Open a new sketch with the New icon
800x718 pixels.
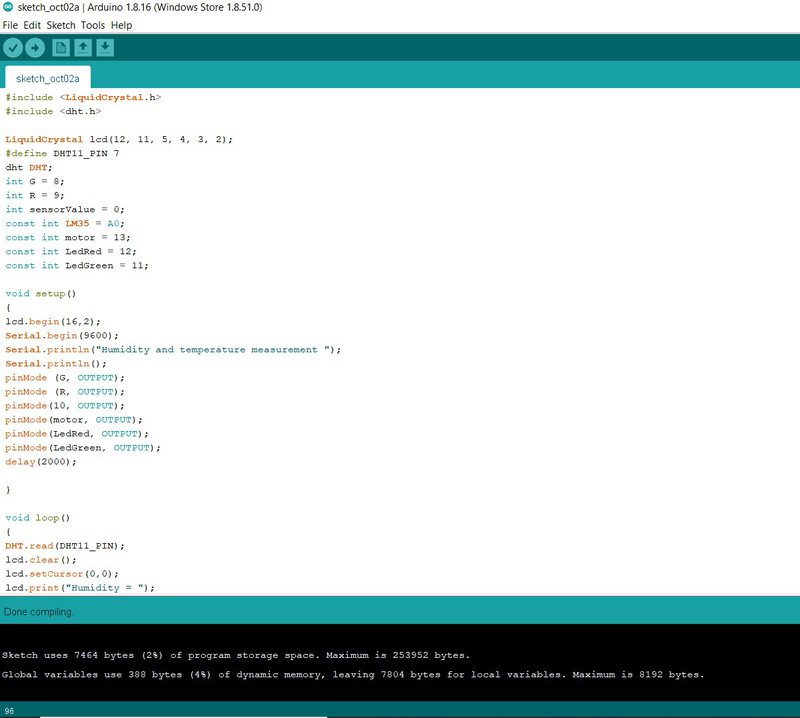[x=62, y=45]
